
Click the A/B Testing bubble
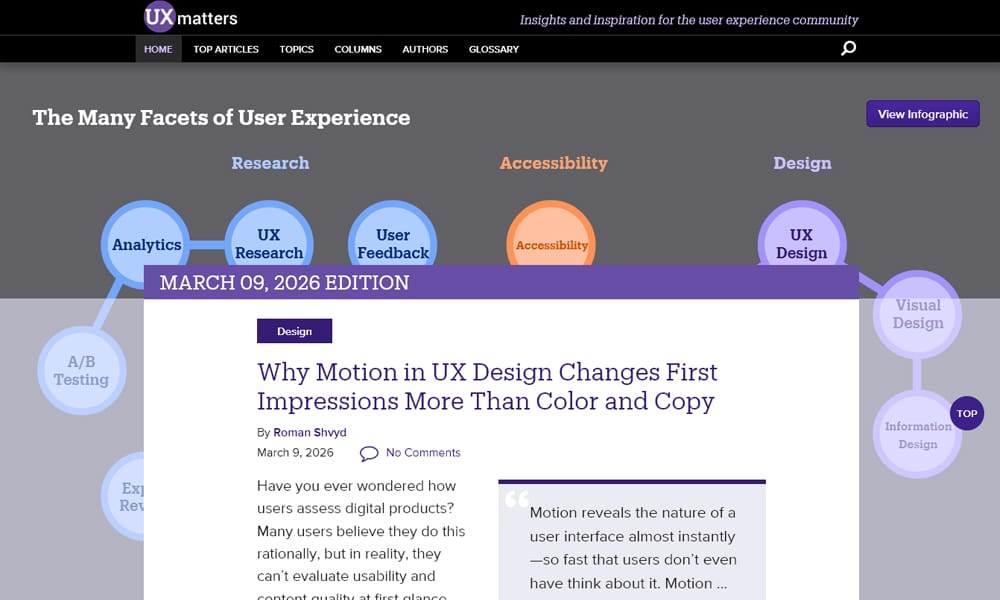pyautogui.click(x=82, y=370)
